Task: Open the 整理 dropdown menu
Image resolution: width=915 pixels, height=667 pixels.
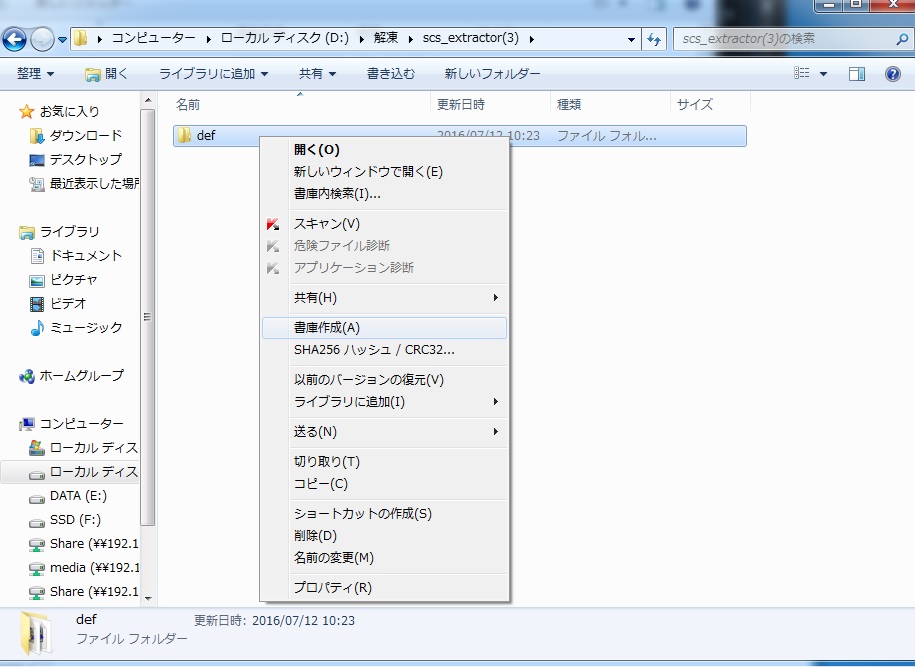Action: 35,74
